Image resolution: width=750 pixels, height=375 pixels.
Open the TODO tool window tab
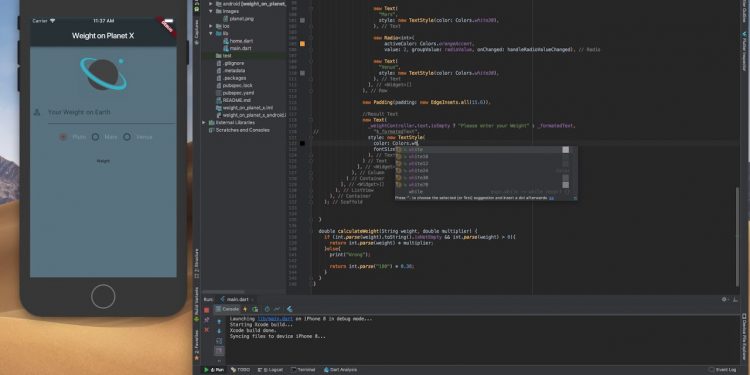241,370
